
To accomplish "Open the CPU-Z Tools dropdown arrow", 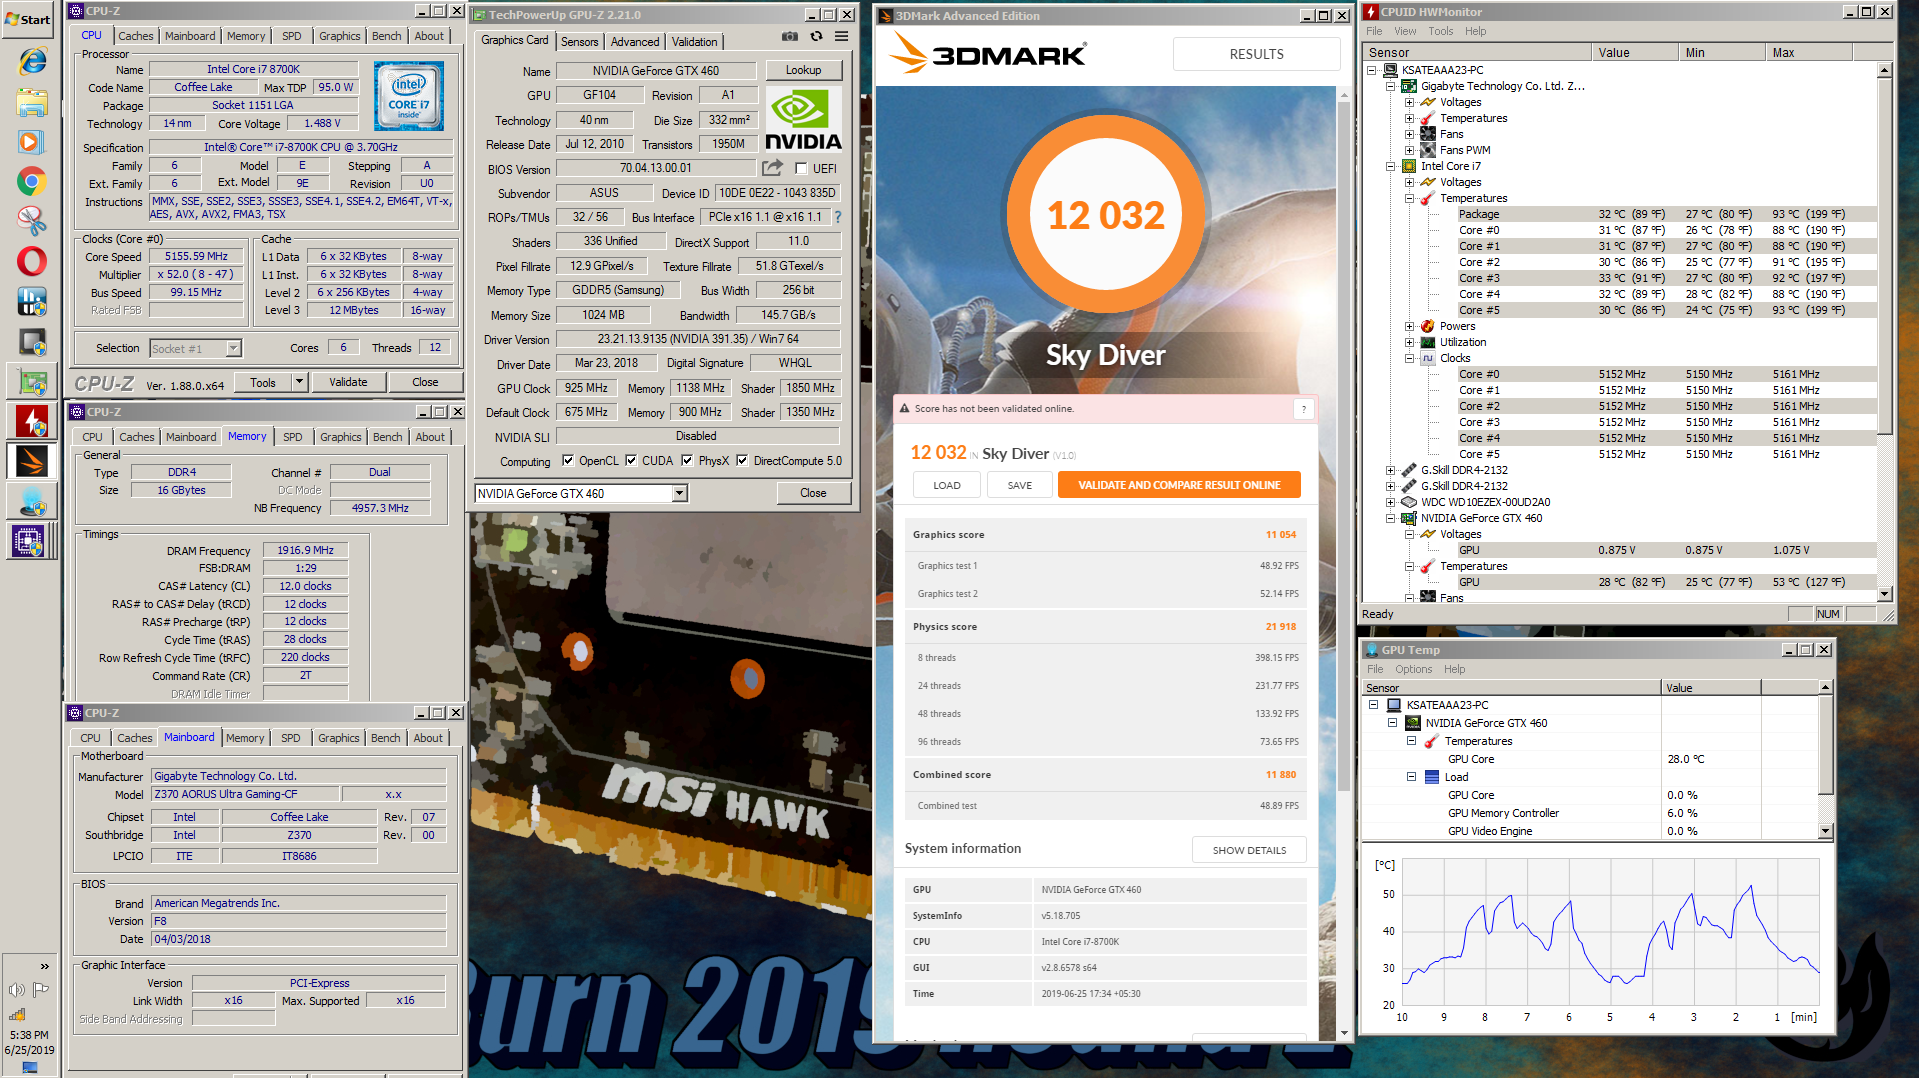I will (x=299, y=382).
